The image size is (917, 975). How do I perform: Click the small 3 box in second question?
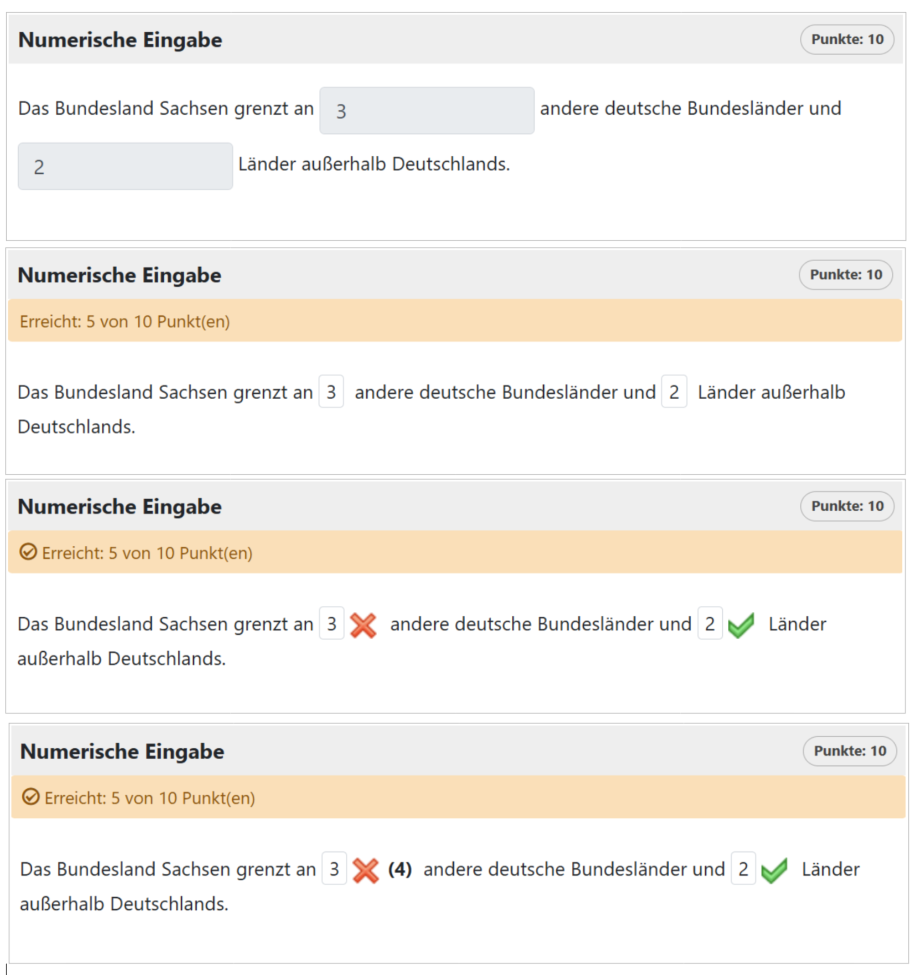331,391
